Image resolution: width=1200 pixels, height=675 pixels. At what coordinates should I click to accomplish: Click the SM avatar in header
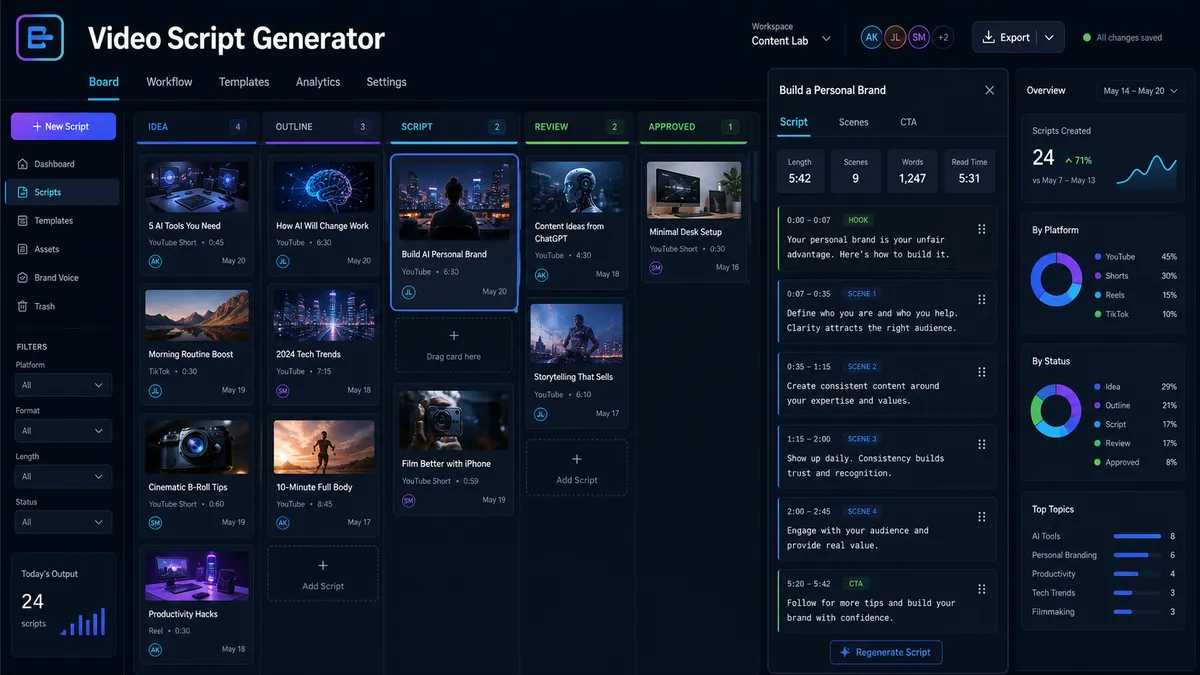[918, 37]
